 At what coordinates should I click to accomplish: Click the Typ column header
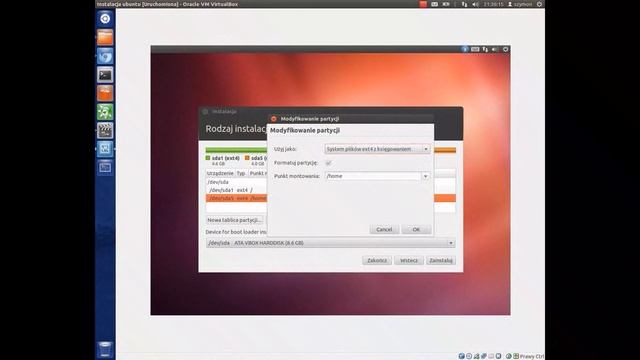pos(241,173)
